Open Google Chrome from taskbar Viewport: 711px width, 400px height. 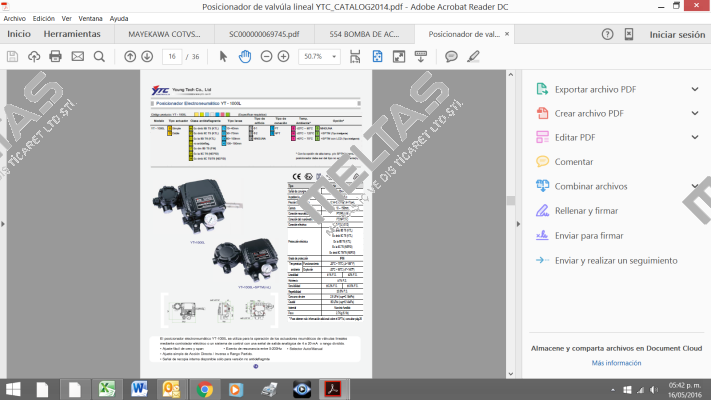pos(205,390)
